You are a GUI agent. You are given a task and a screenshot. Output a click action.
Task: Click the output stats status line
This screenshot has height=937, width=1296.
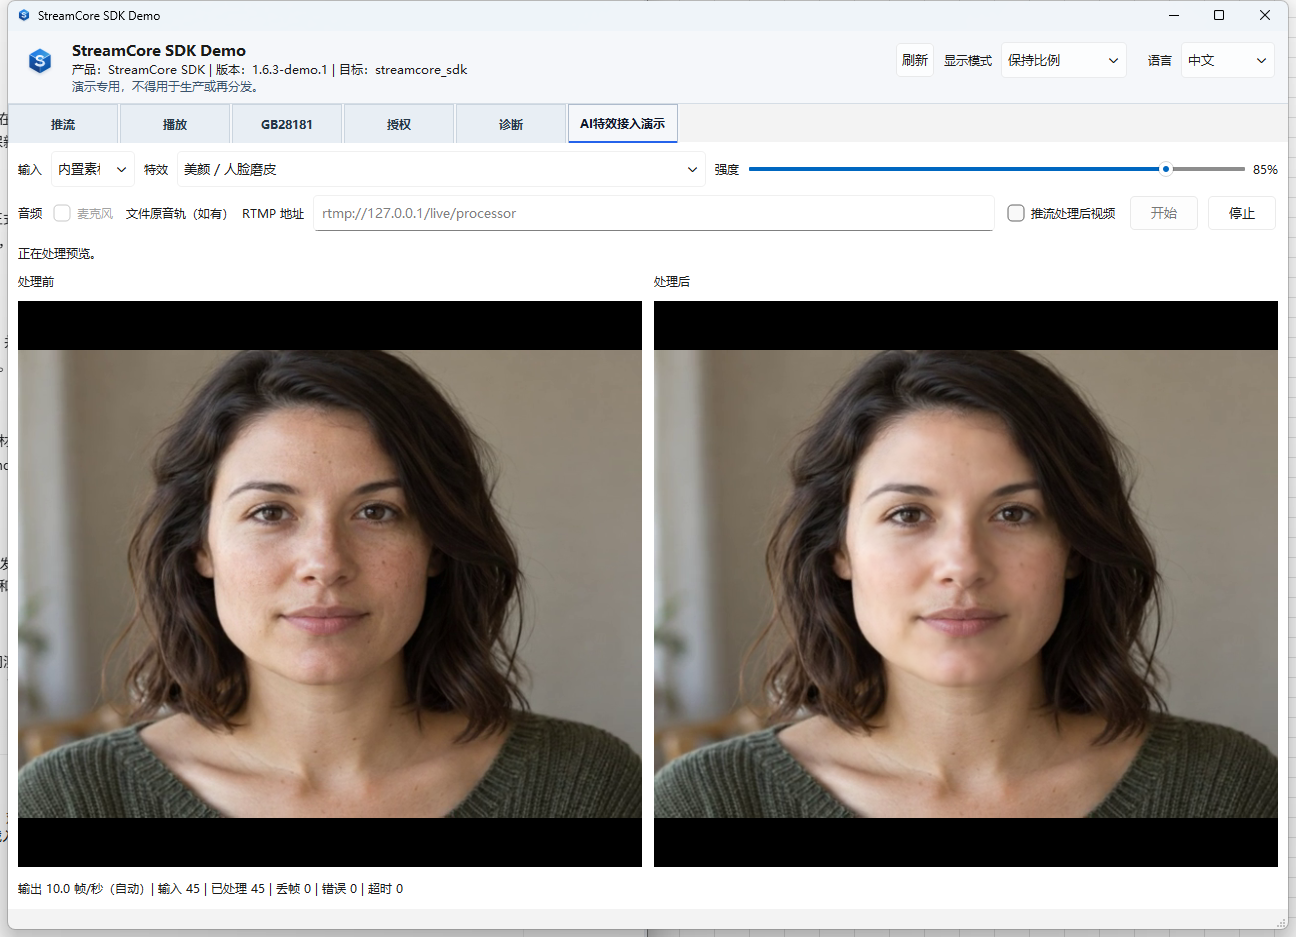click(210, 888)
